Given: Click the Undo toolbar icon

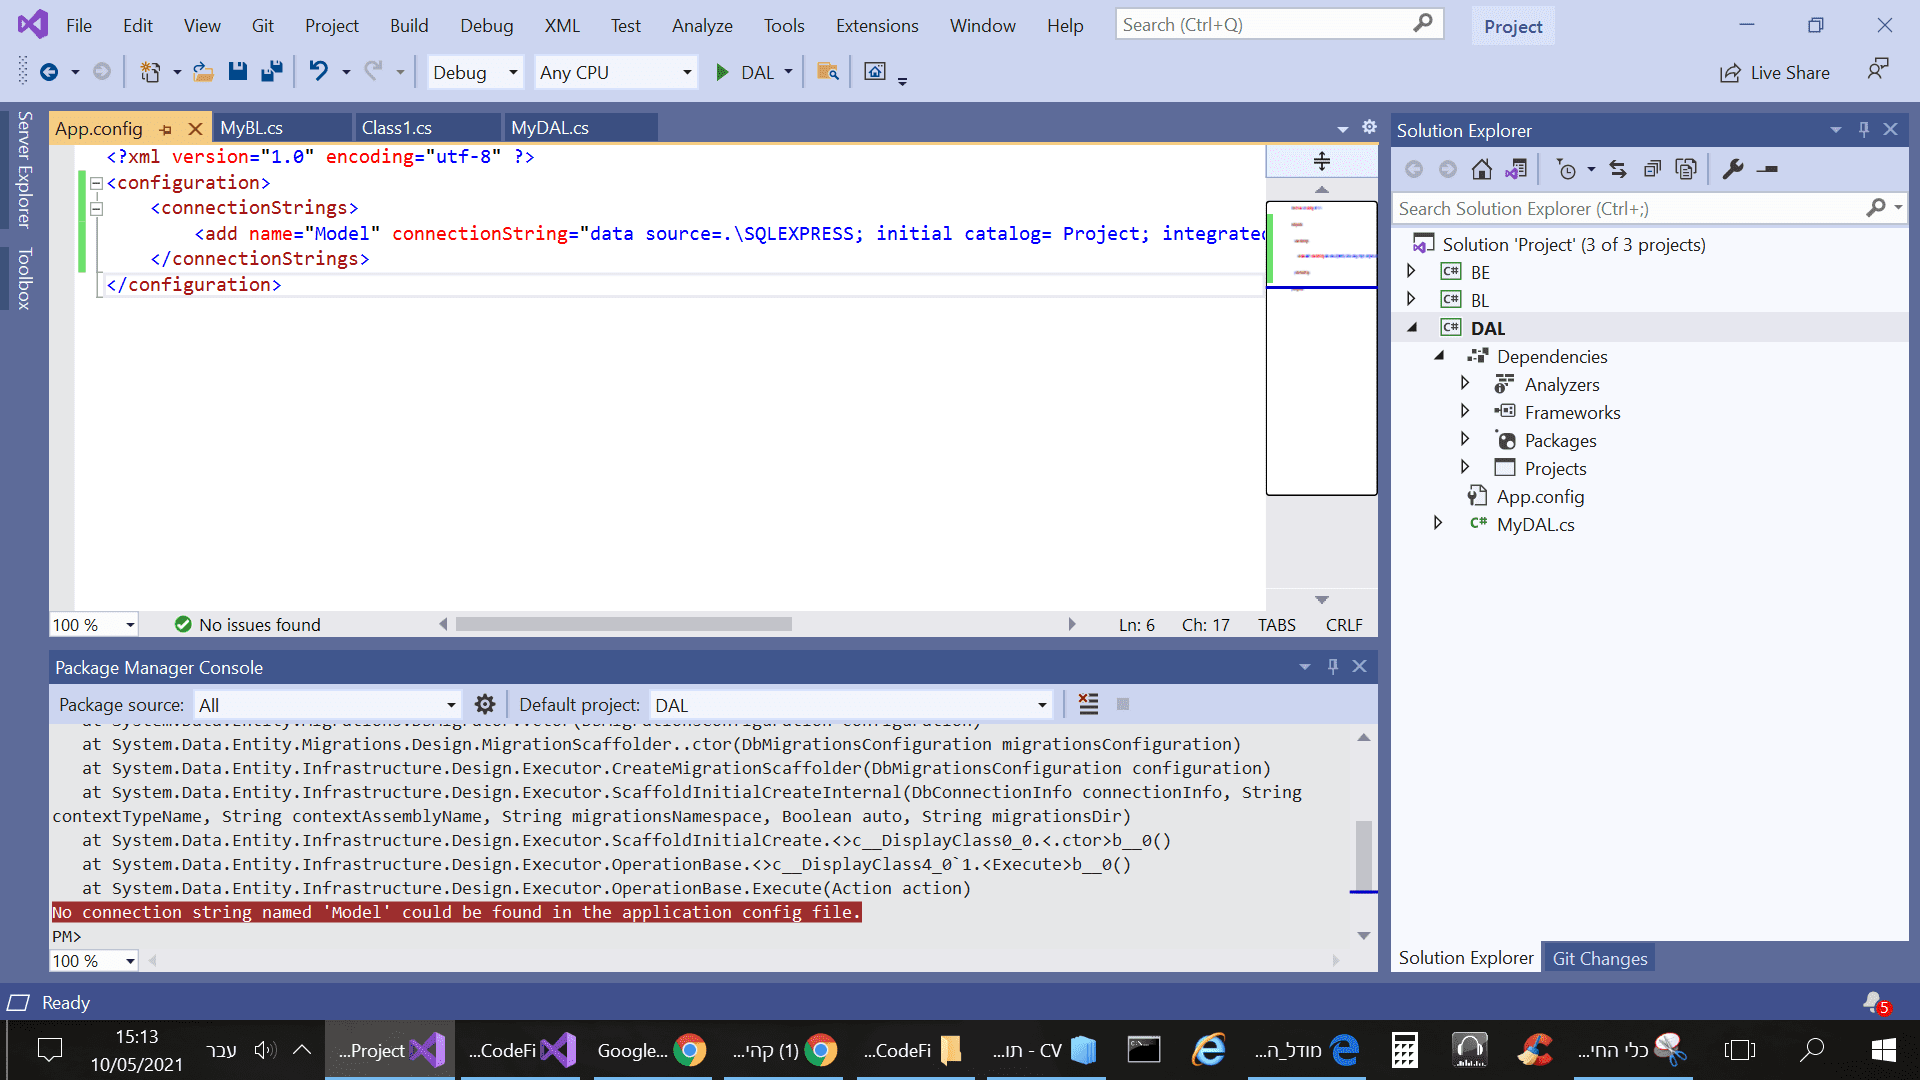Looking at the screenshot, I should tap(318, 72).
